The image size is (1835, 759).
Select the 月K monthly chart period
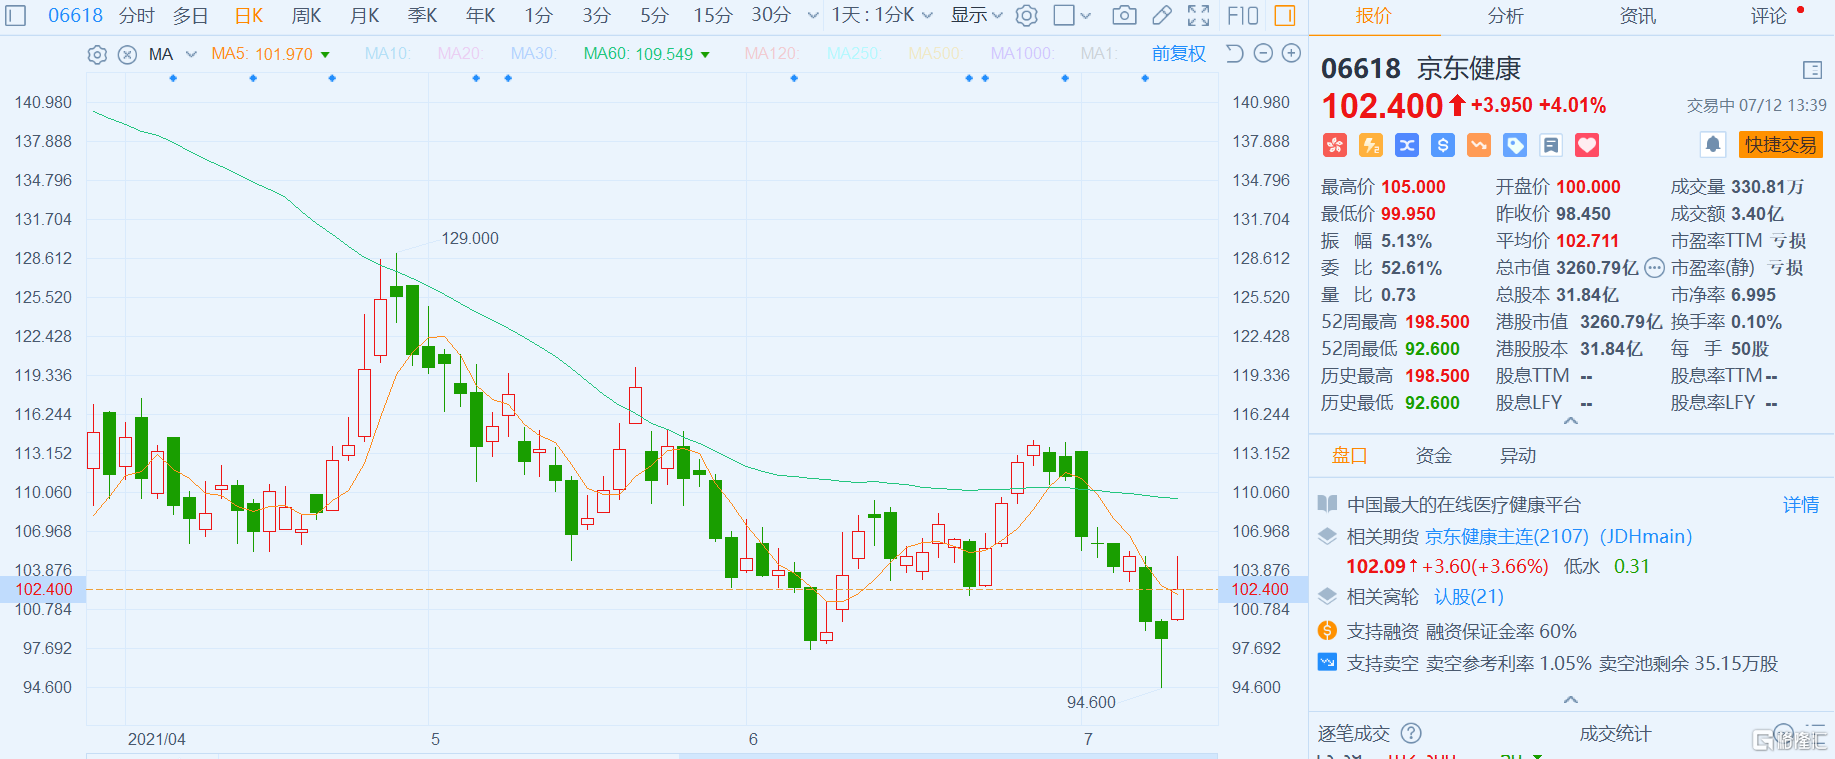[364, 16]
